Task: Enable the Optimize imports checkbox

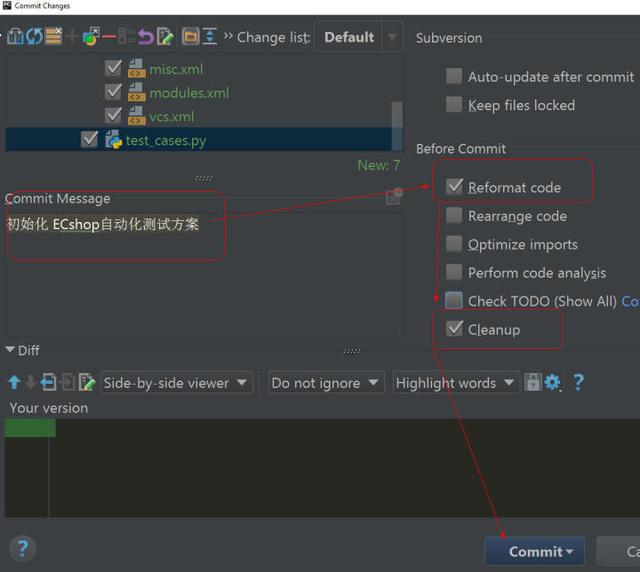Action: point(455,244)
